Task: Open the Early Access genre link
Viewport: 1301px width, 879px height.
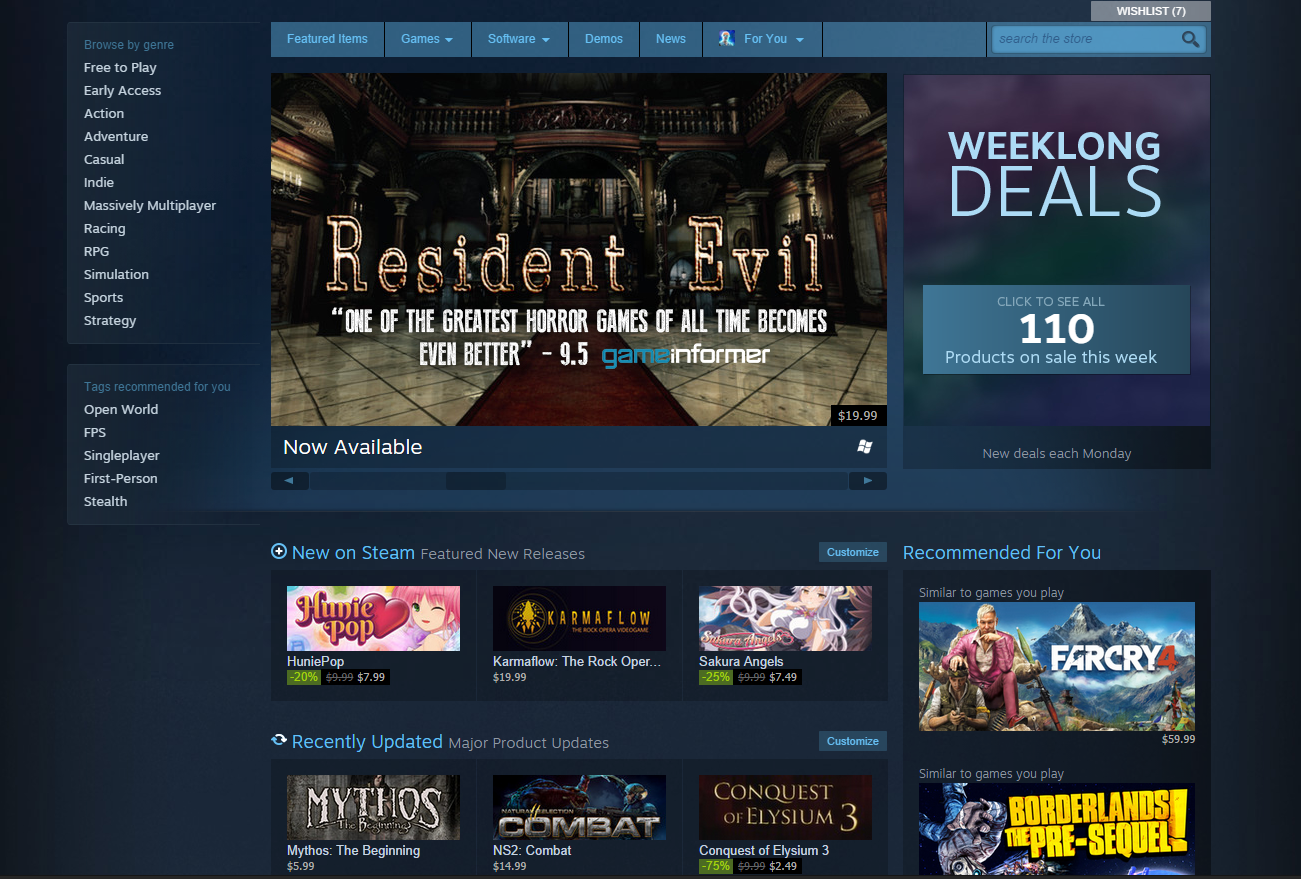Action: pos(122,91)
